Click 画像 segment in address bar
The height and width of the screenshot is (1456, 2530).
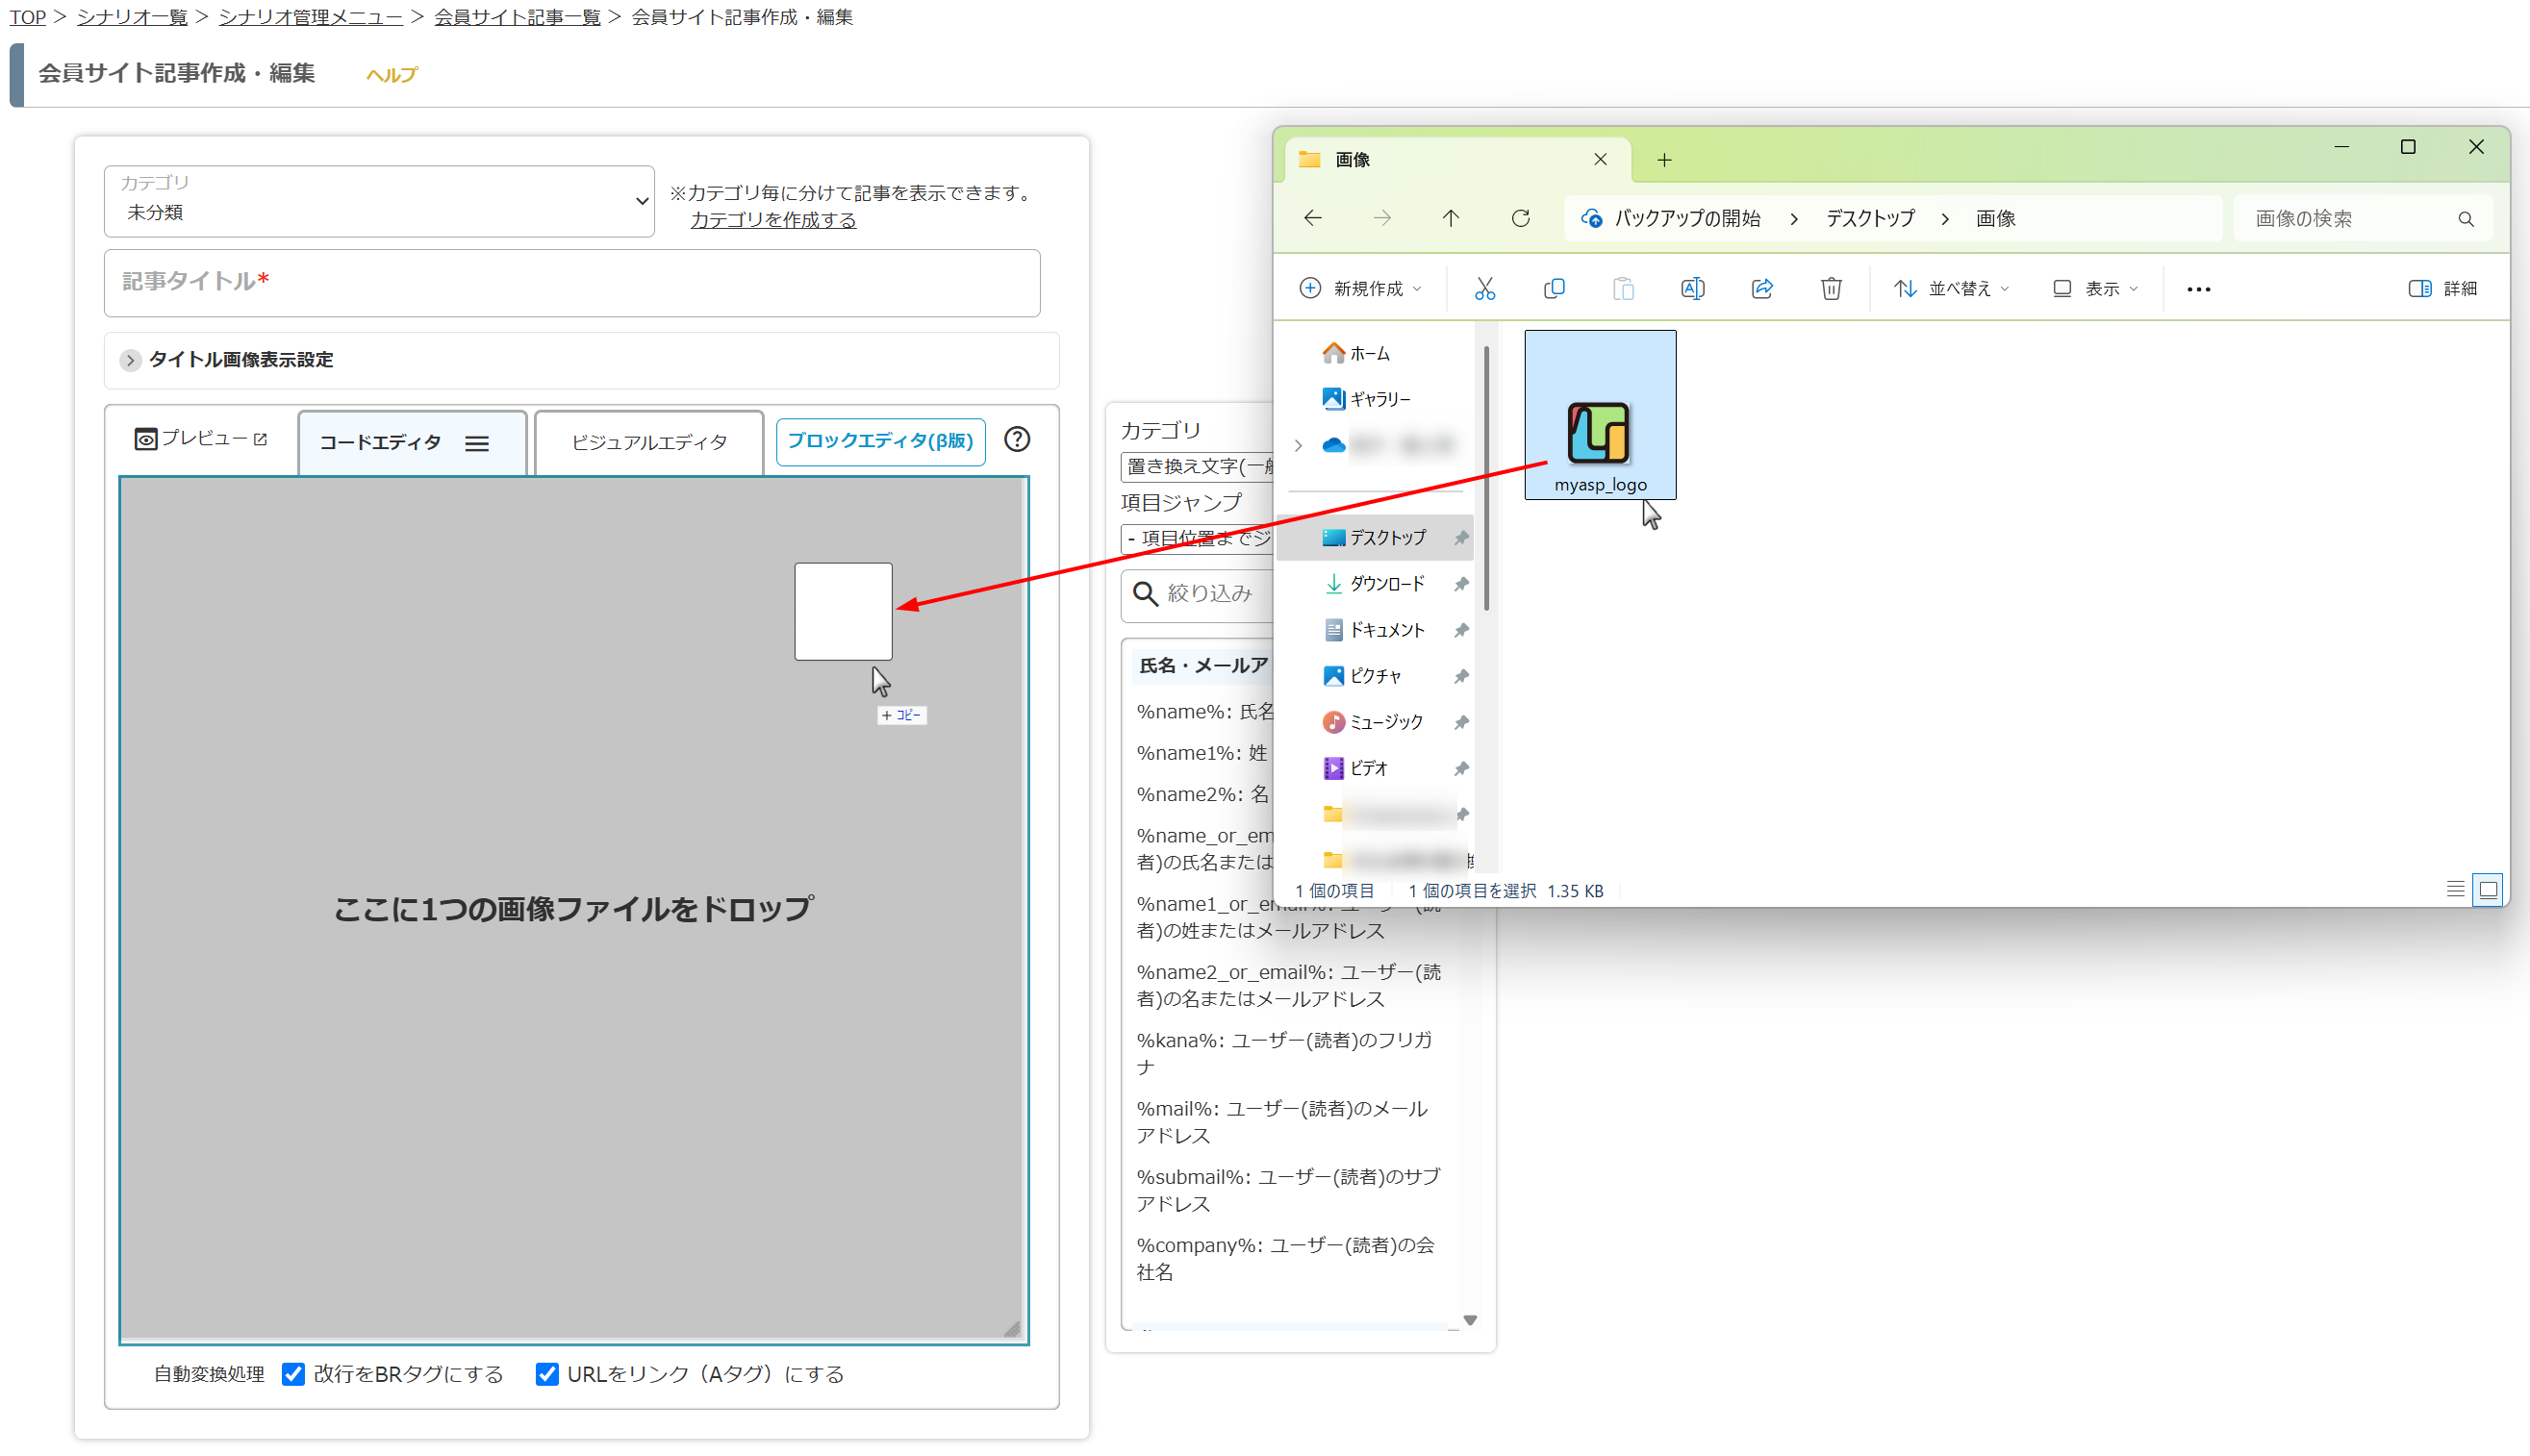[x=1995, y=218]
